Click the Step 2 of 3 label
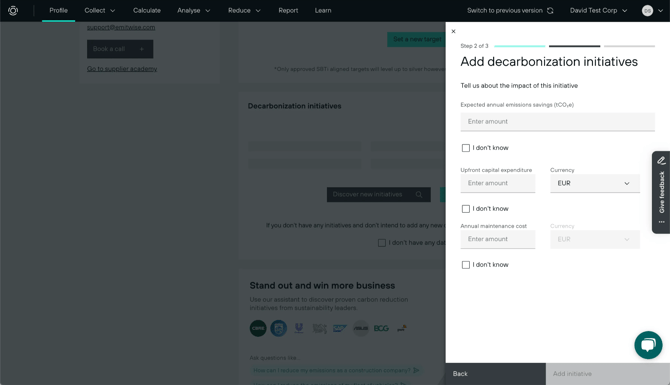Image resolution: width=670 pixels, height=385 pixels. [x=474, y=46]
